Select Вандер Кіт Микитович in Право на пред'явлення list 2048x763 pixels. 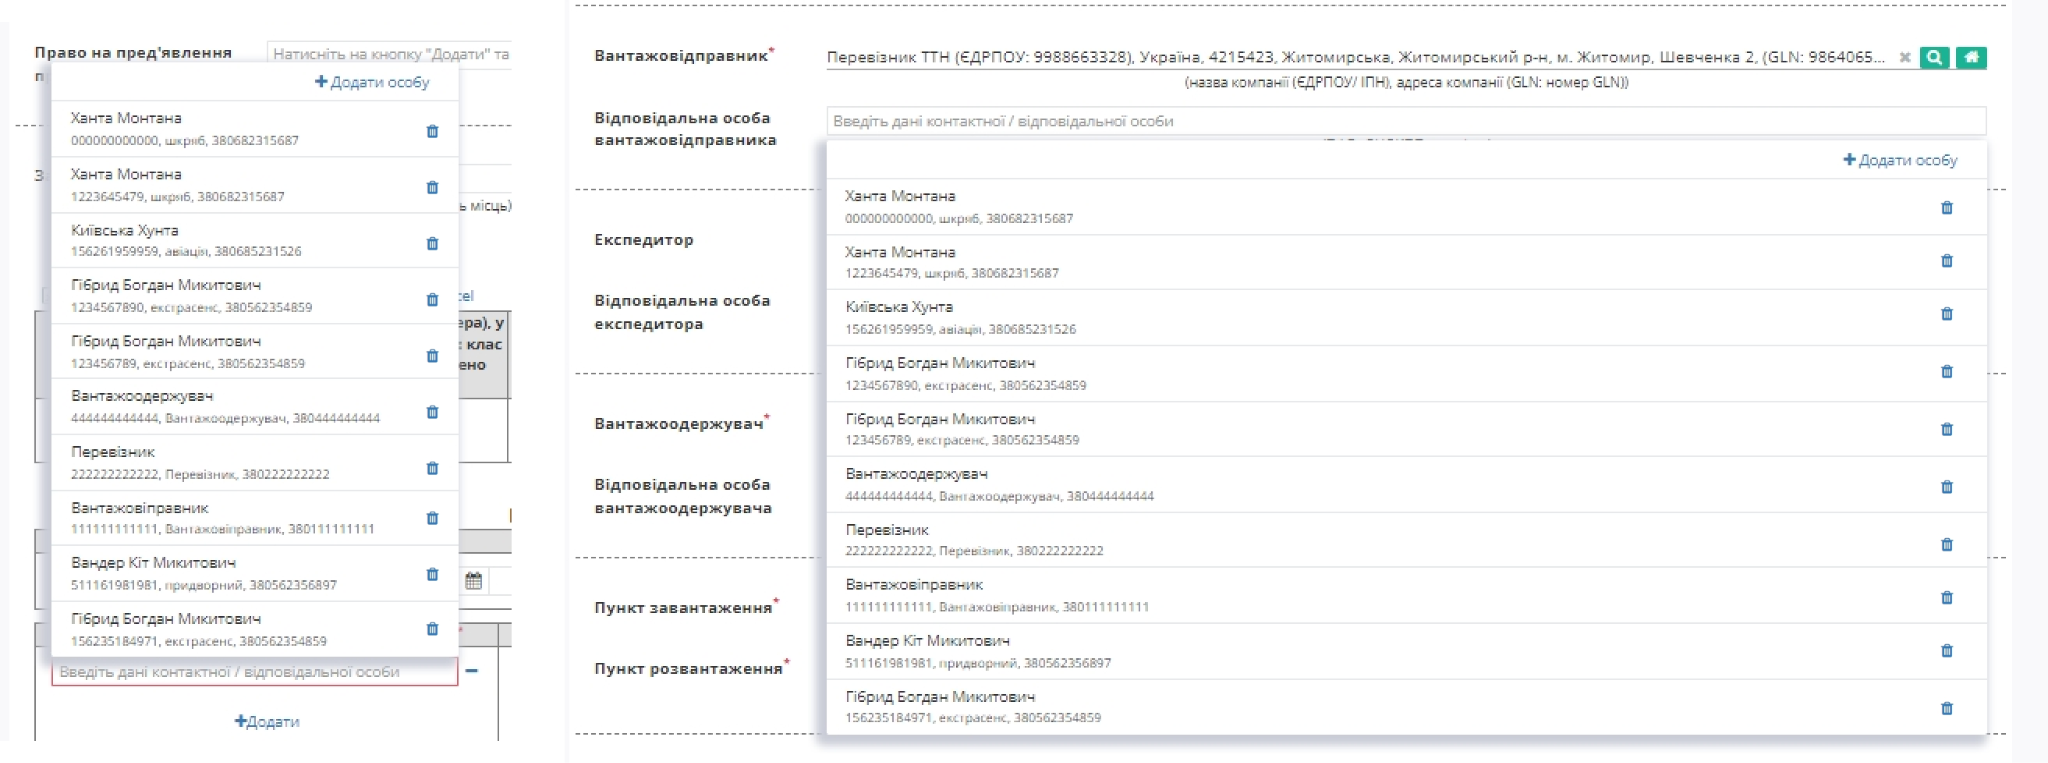(255, 574)
